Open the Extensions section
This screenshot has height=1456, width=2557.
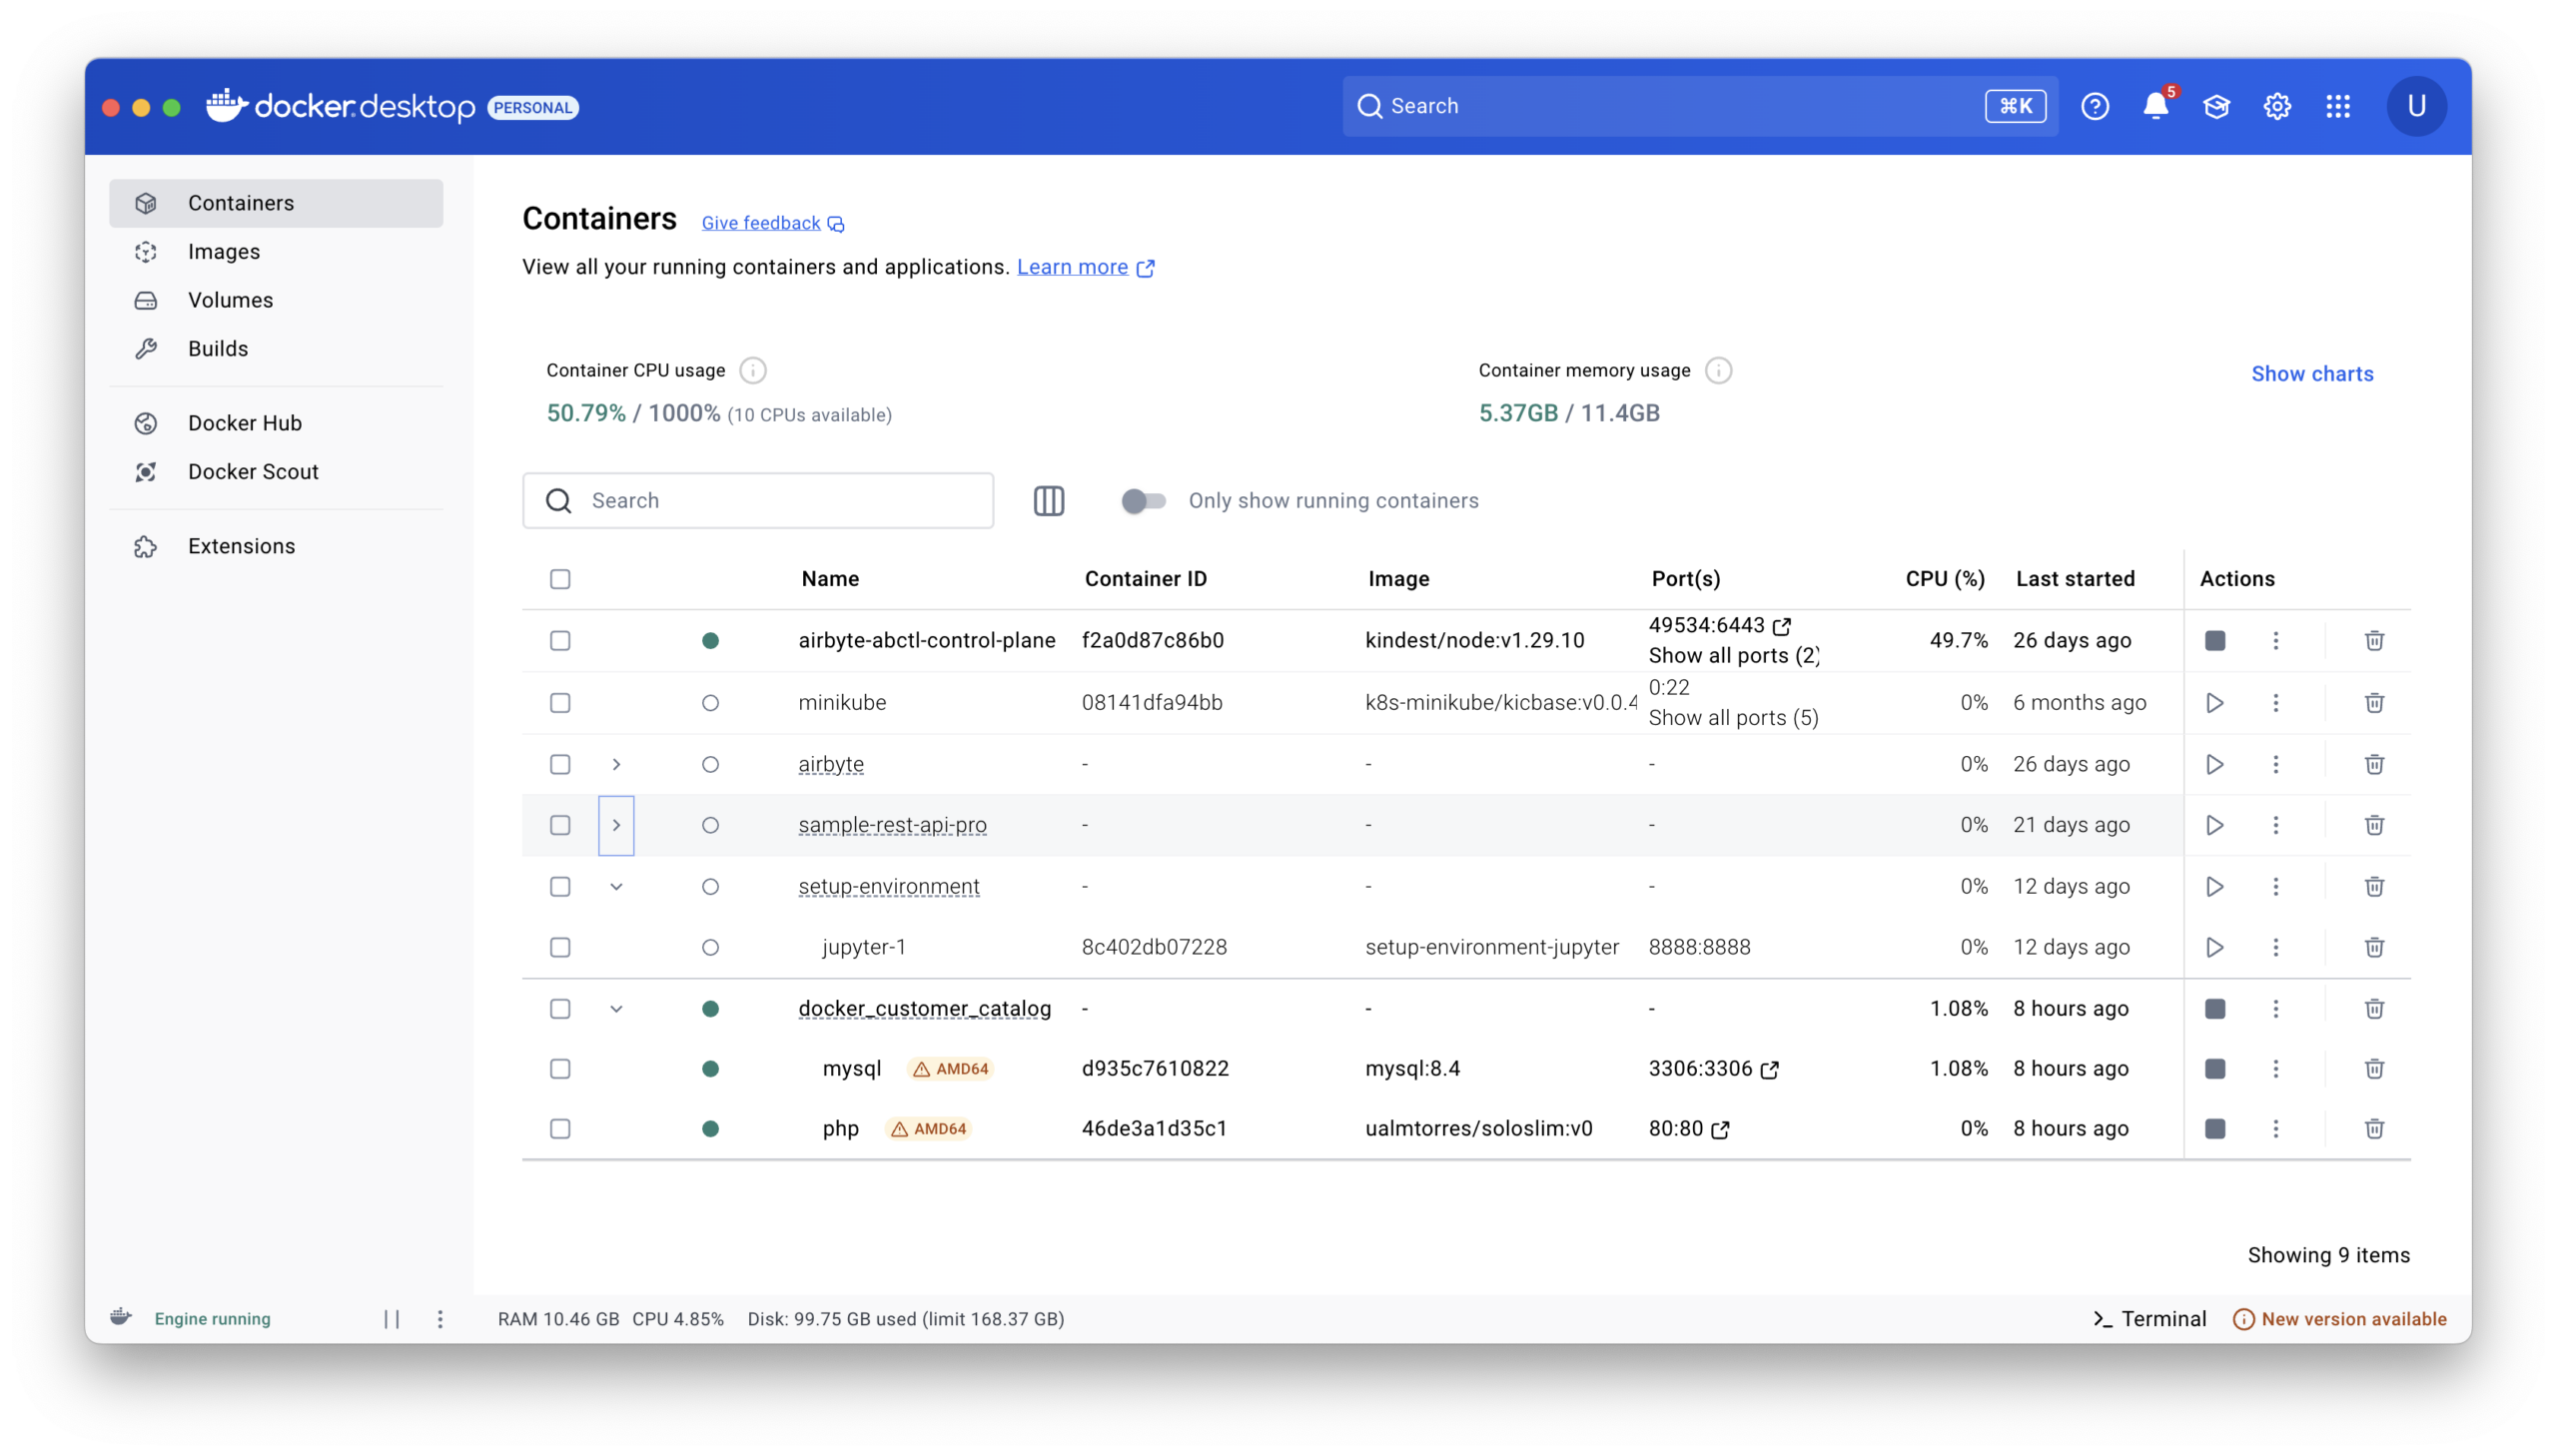point(241,546)
